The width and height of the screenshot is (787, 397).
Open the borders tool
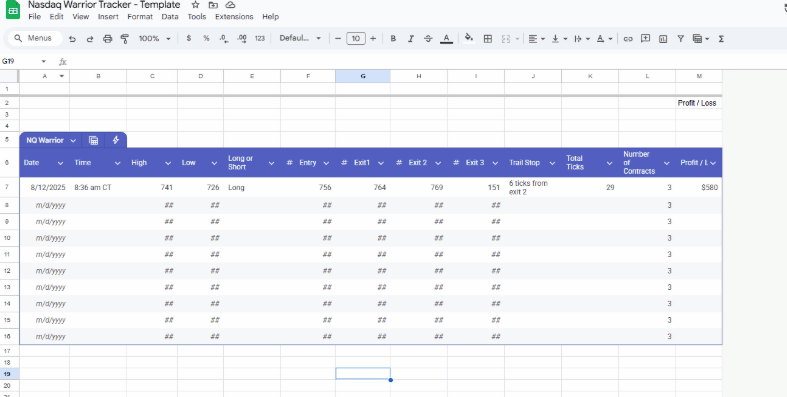(x=487, y=39)
